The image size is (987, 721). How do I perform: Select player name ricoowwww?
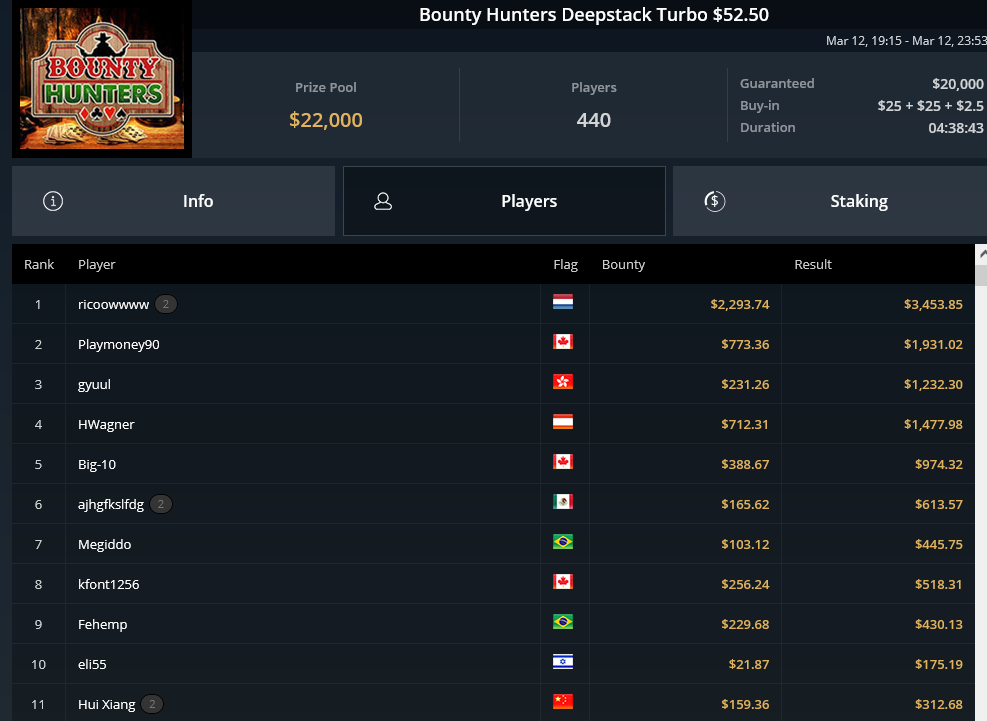[113, 305]
